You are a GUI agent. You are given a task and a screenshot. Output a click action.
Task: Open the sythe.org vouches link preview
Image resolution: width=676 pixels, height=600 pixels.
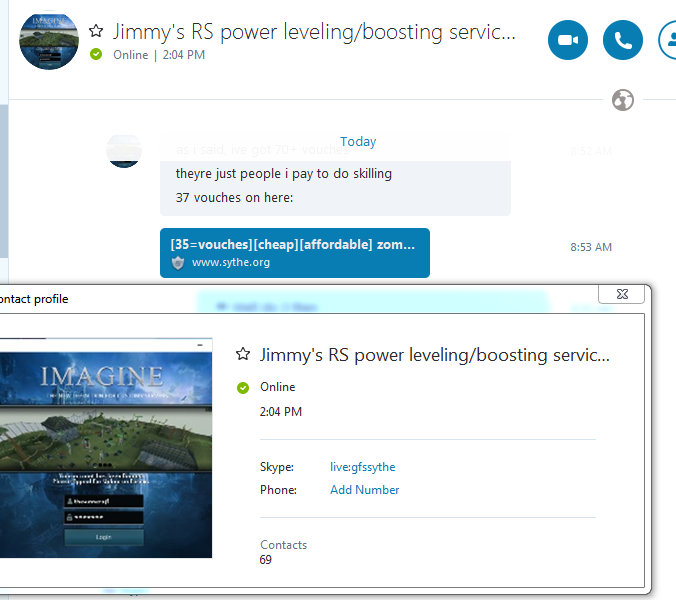pyautogui.click(x=294, y=253)
